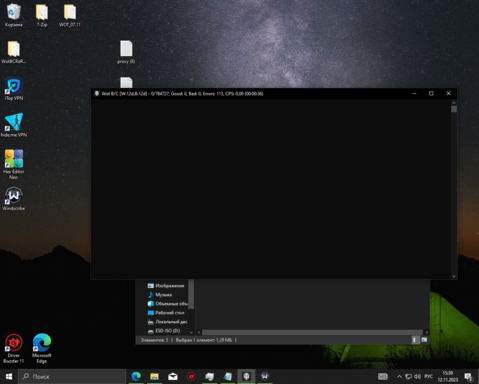Select the proxy (6) file on desktop
479x384 pixels.
click(x=126, y=52)
